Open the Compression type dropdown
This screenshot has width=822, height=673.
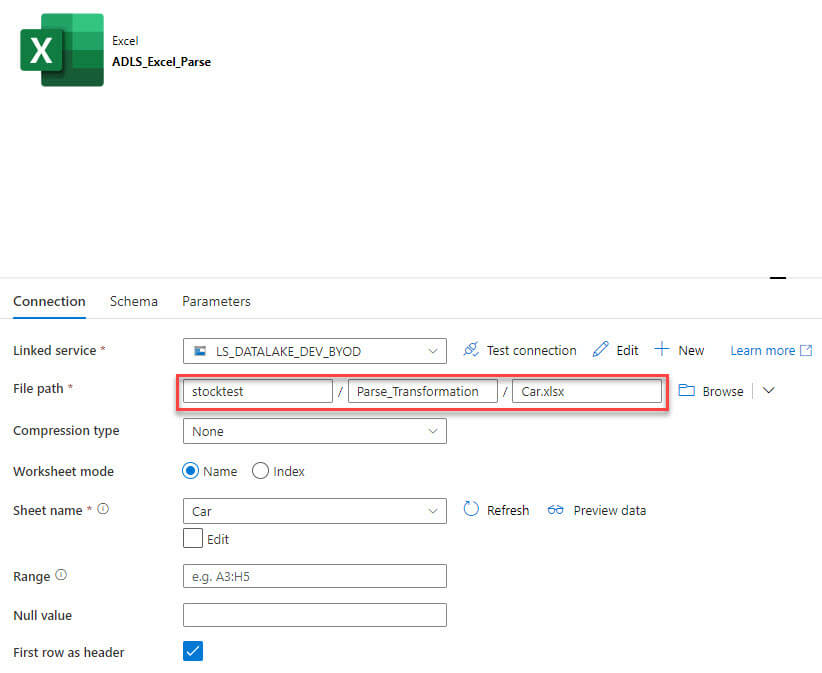[315, 431]
